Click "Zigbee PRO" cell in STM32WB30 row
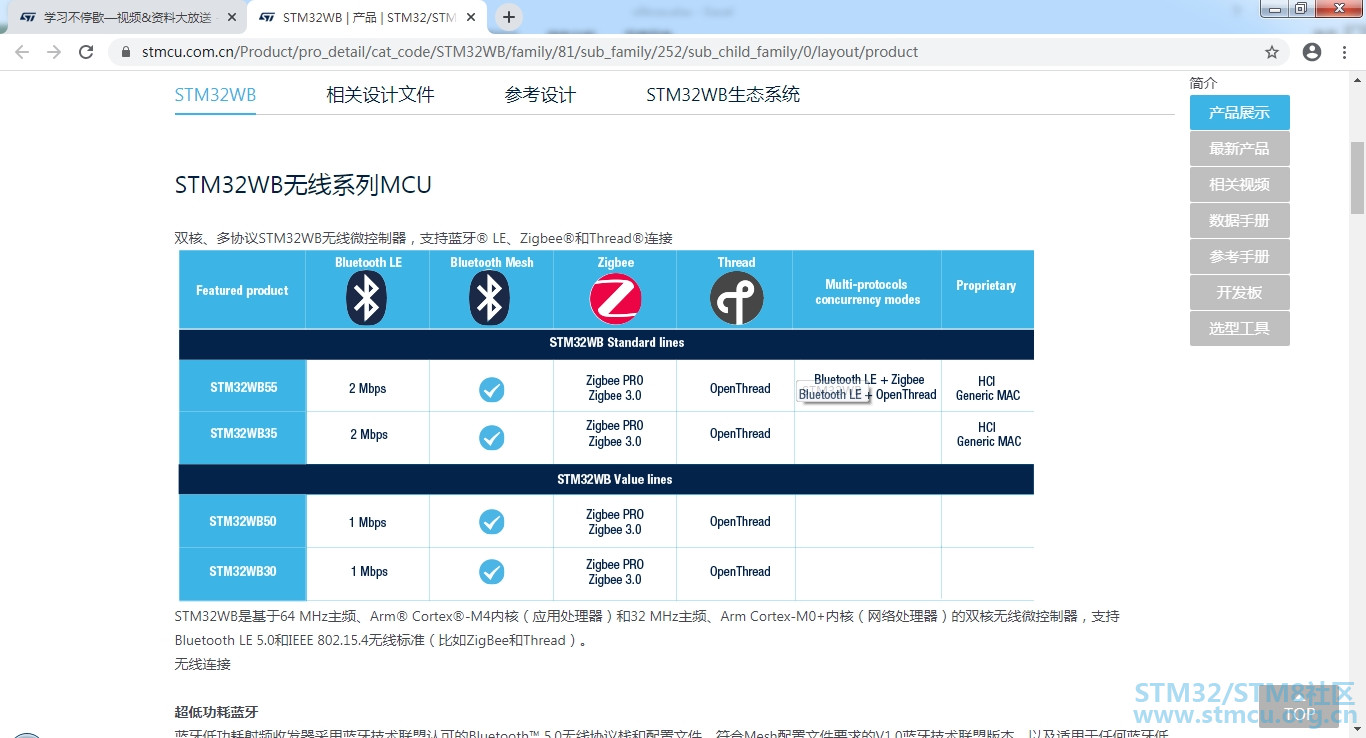The height and width of the screenshot is (738, 1366). [615, 572]
